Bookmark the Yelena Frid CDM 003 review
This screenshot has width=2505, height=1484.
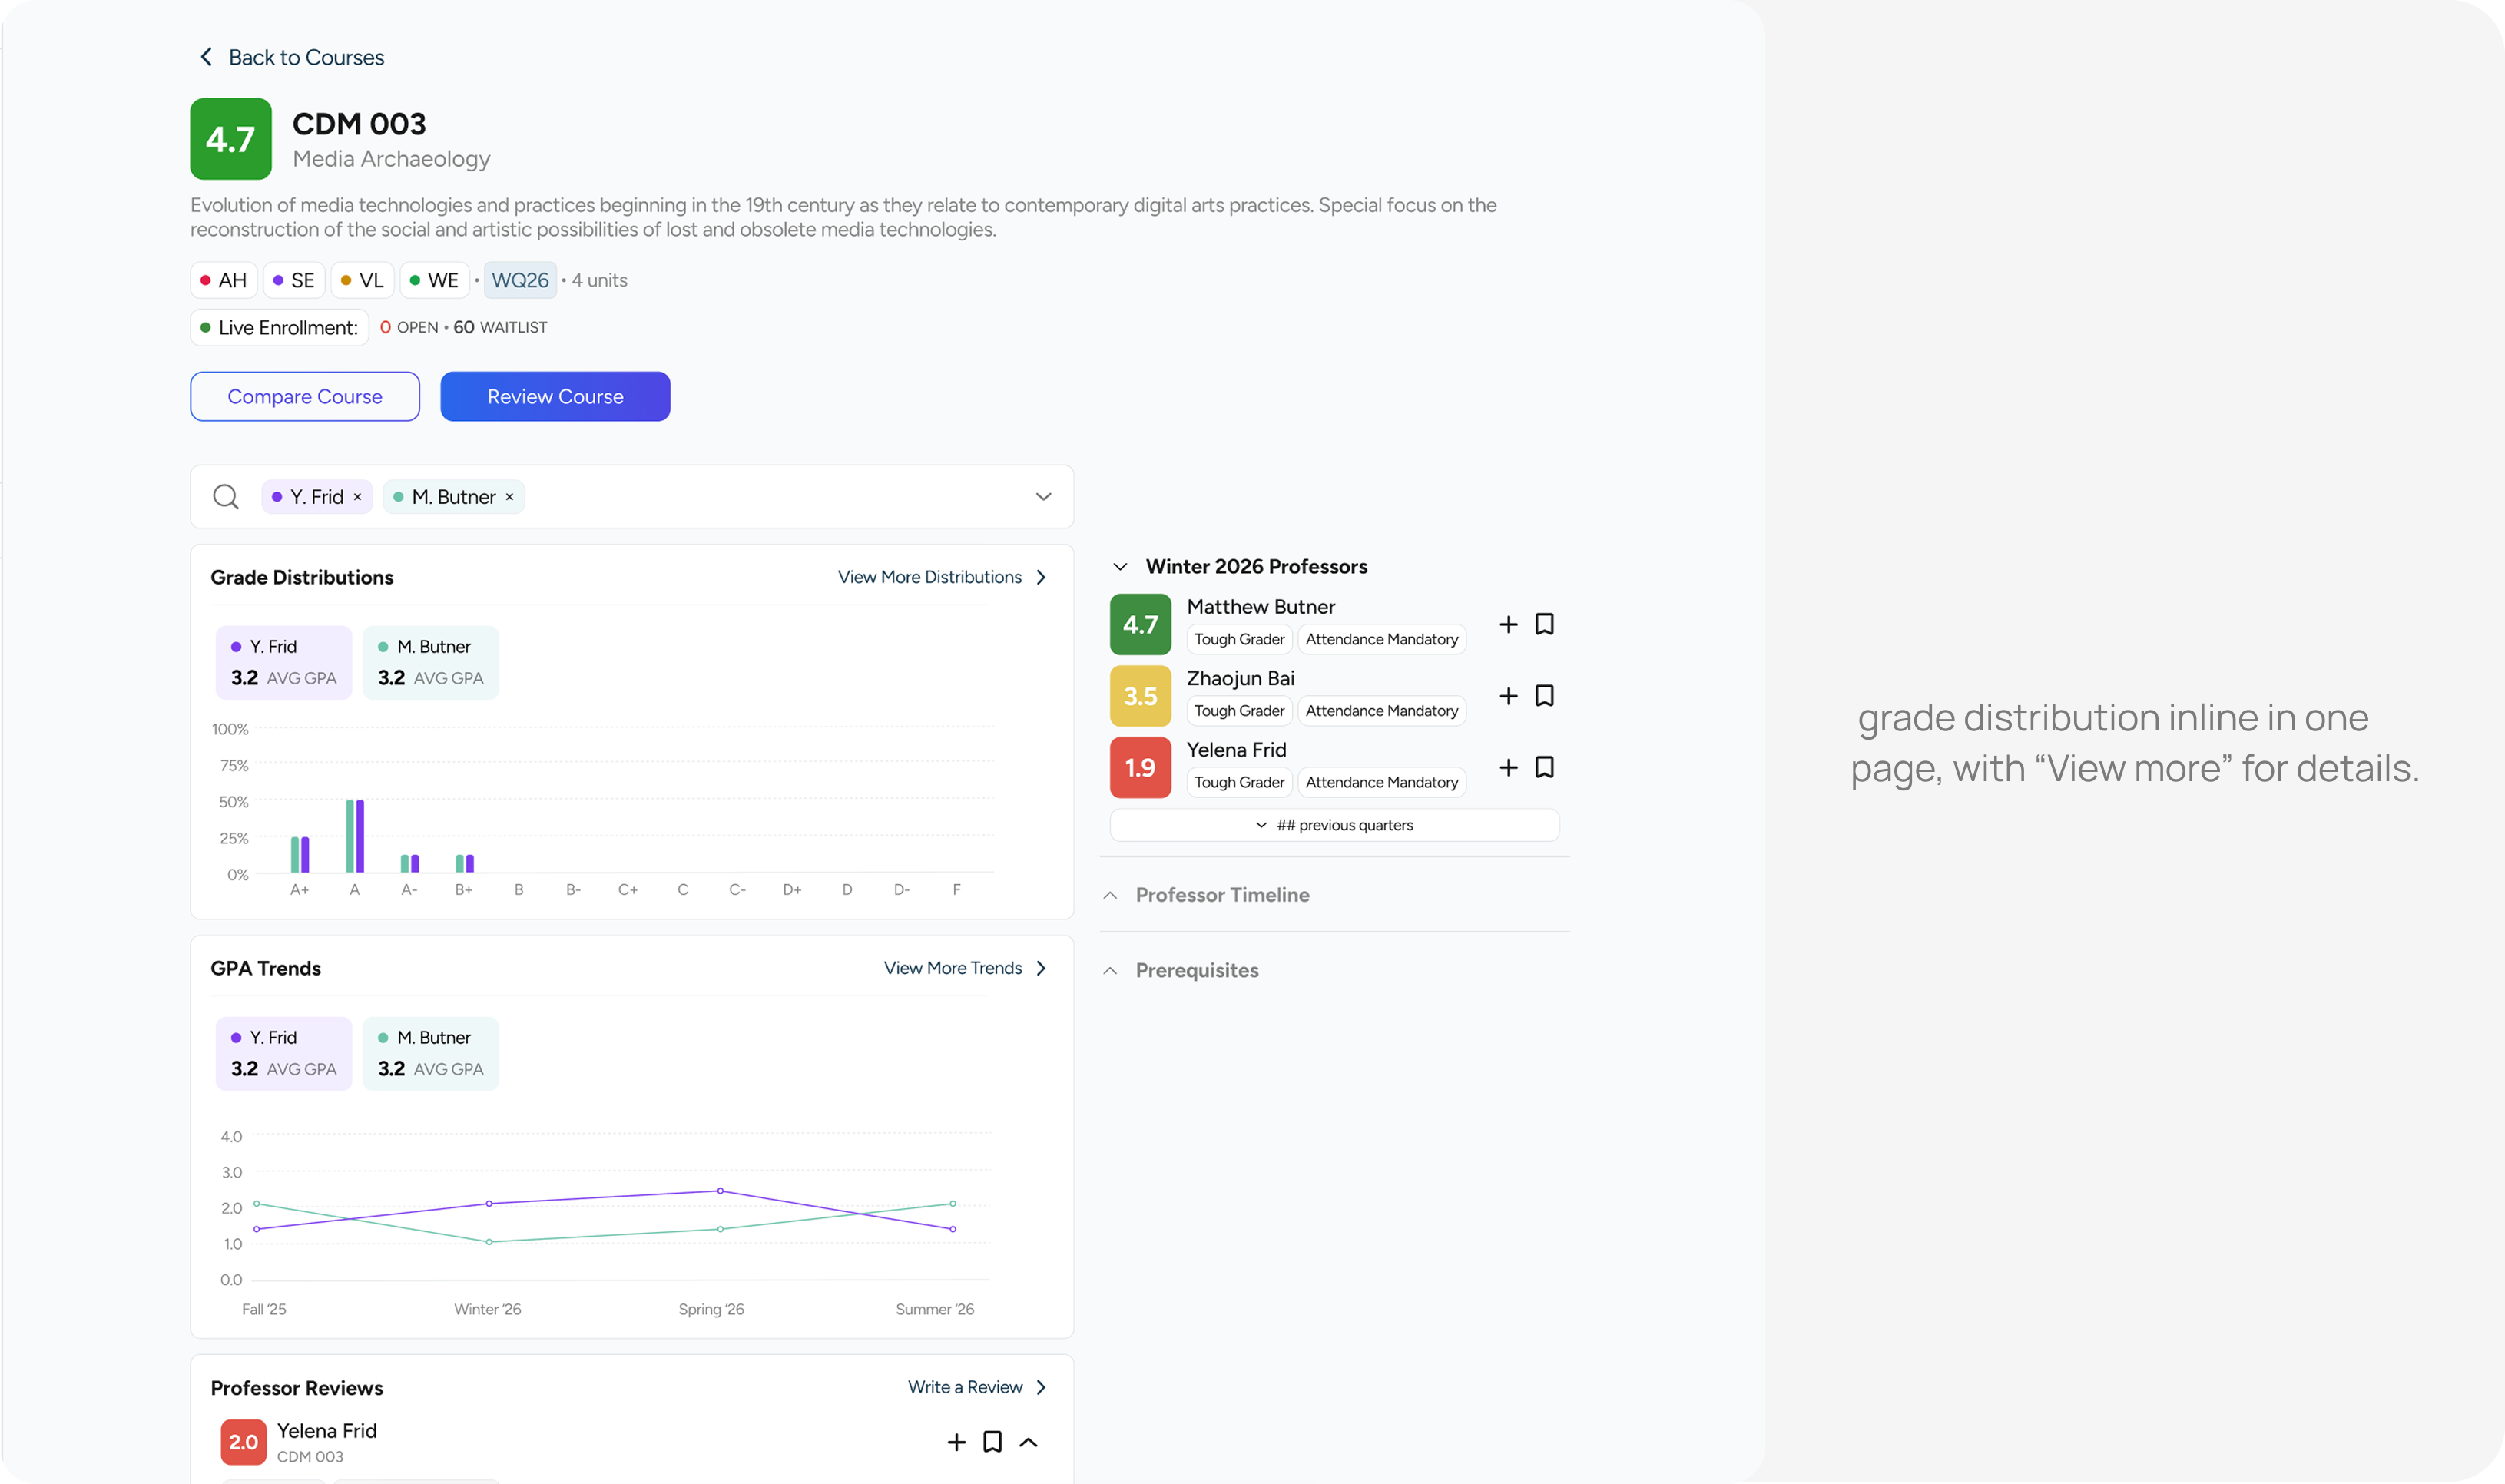tap(992, 1442)
